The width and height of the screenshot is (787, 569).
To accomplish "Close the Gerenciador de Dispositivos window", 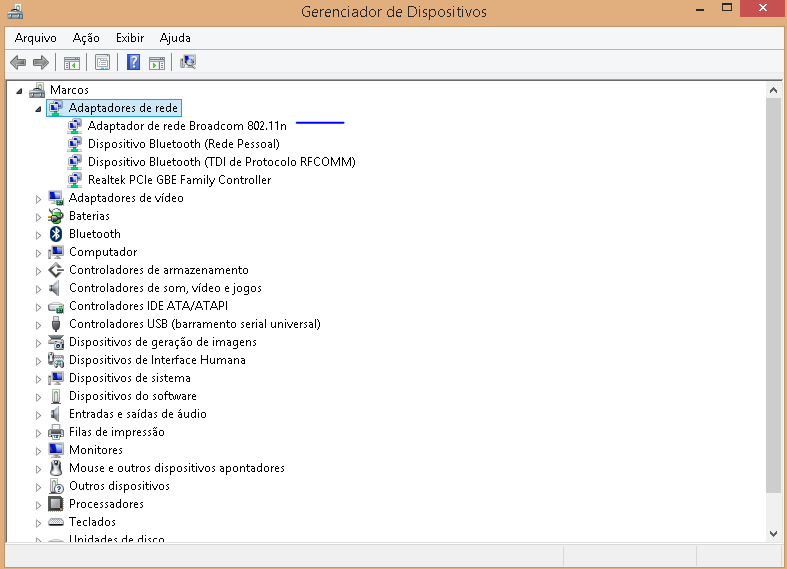I will pyautogui.click(x=763, y=8).
